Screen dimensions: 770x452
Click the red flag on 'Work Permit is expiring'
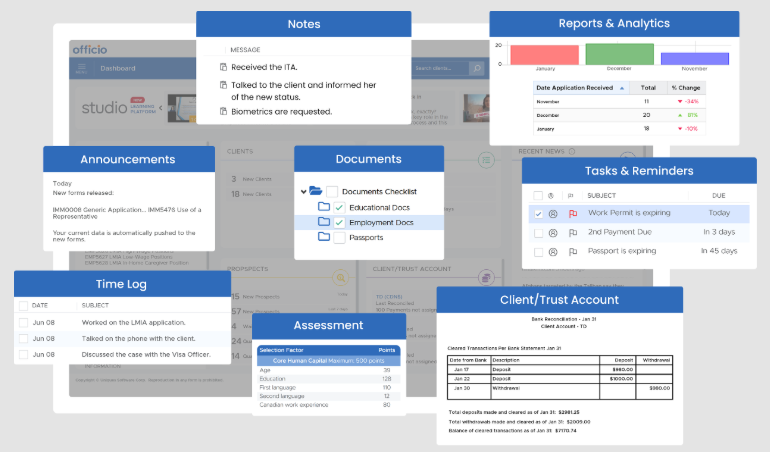573,214
